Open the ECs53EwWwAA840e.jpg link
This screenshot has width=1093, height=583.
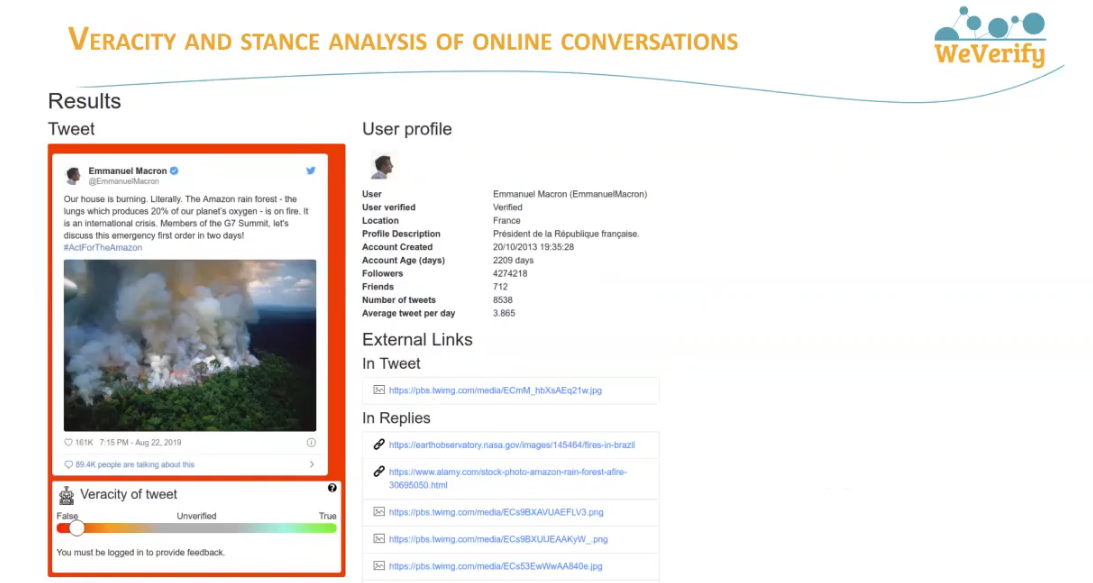pos(496,566)
